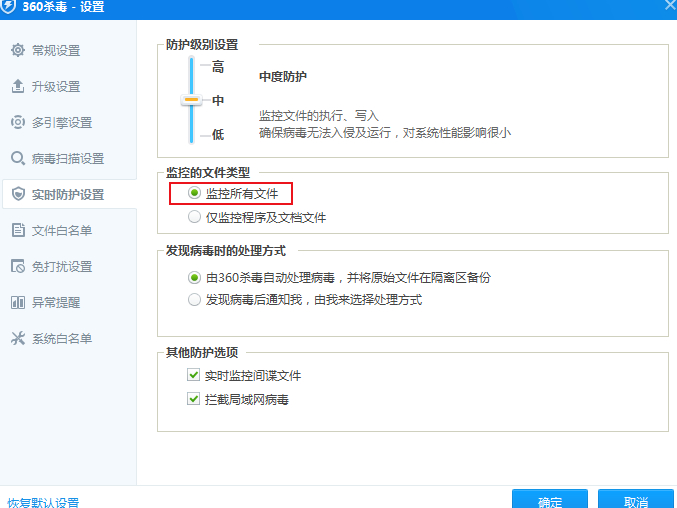Choose 发现病毒后通知我 radio option
Screen dimensions: 677x508
click(194, 299)
